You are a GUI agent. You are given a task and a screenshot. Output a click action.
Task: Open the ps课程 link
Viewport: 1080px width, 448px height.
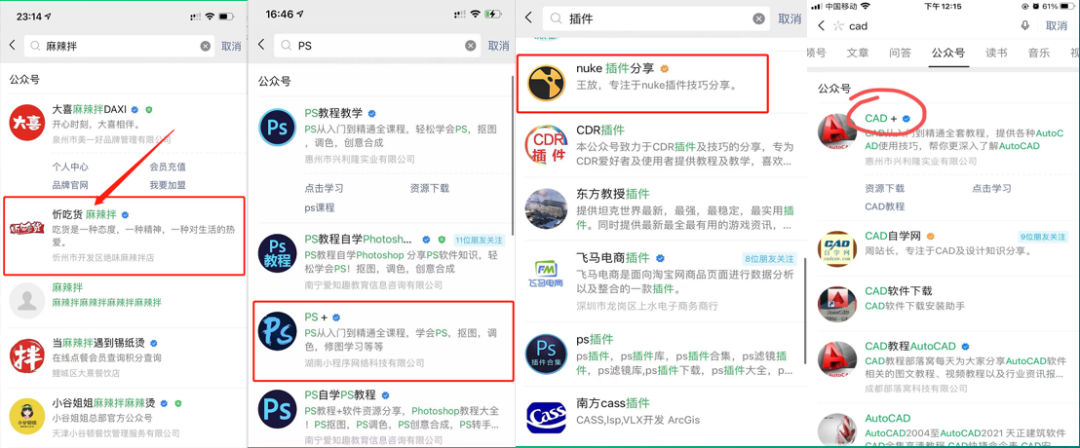(x=320, y=207)
